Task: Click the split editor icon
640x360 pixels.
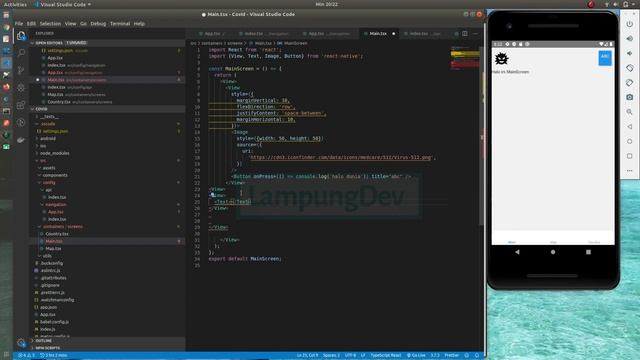Action: click(x=465, y=33)
